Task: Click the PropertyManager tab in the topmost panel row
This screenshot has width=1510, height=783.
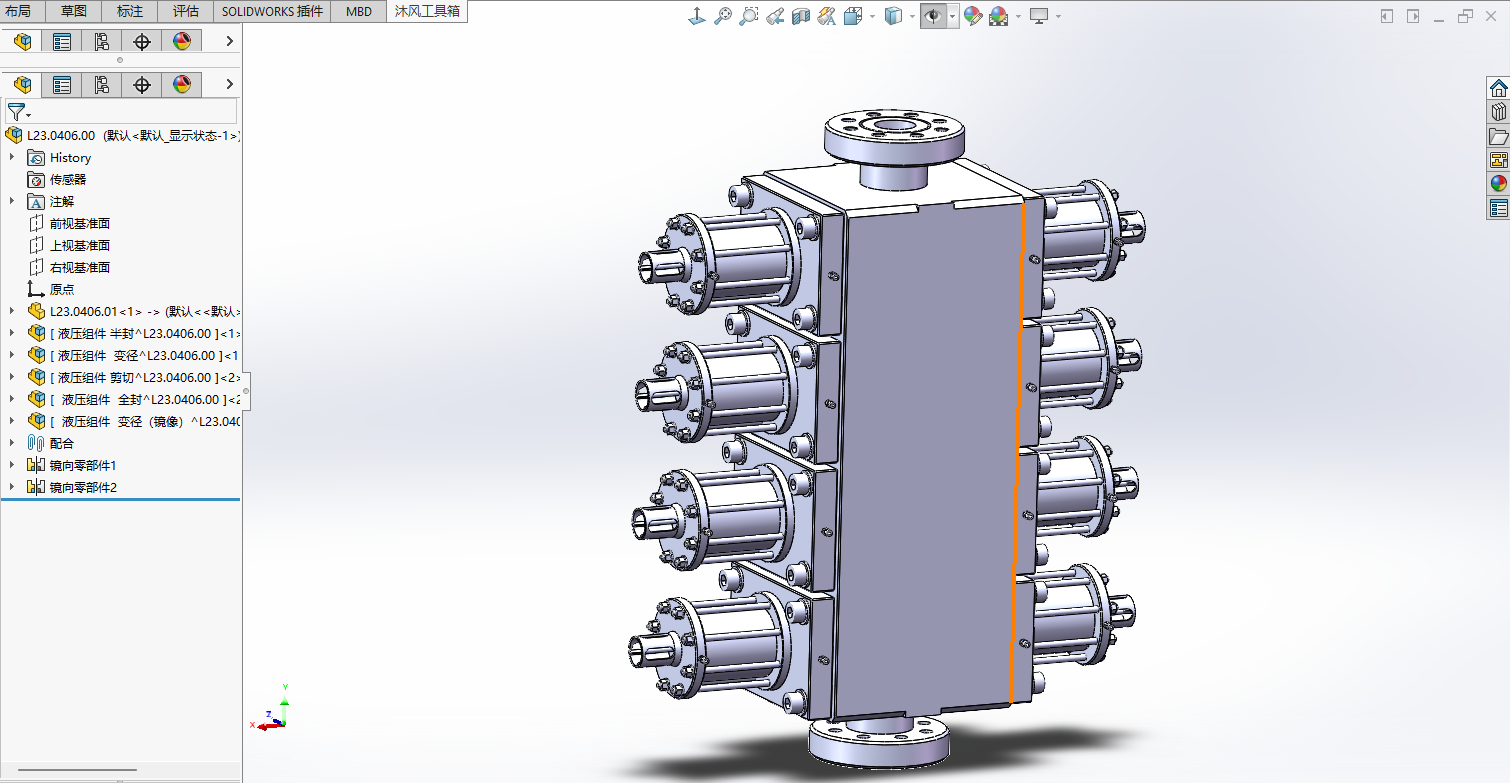Action: 62,41
